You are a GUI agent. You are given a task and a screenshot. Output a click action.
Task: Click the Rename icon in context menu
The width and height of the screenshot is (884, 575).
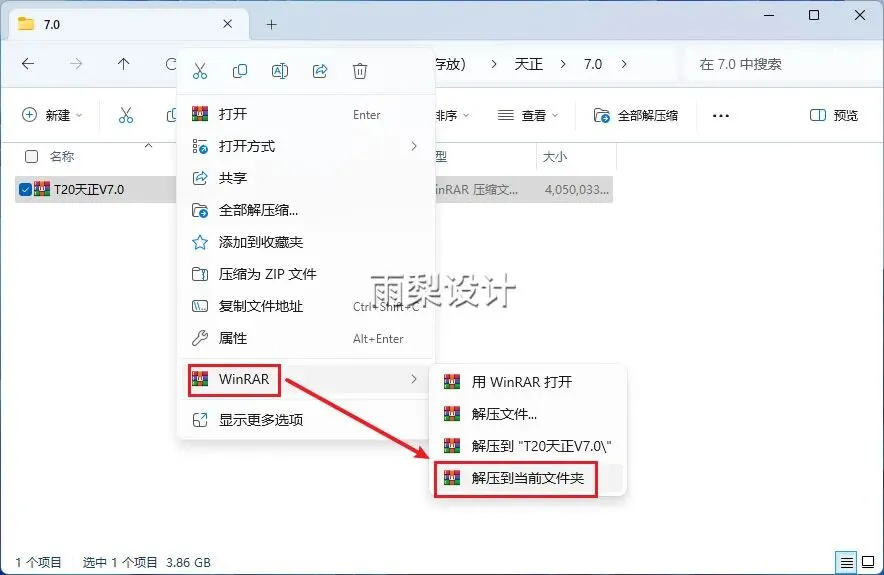coord(280,71)
